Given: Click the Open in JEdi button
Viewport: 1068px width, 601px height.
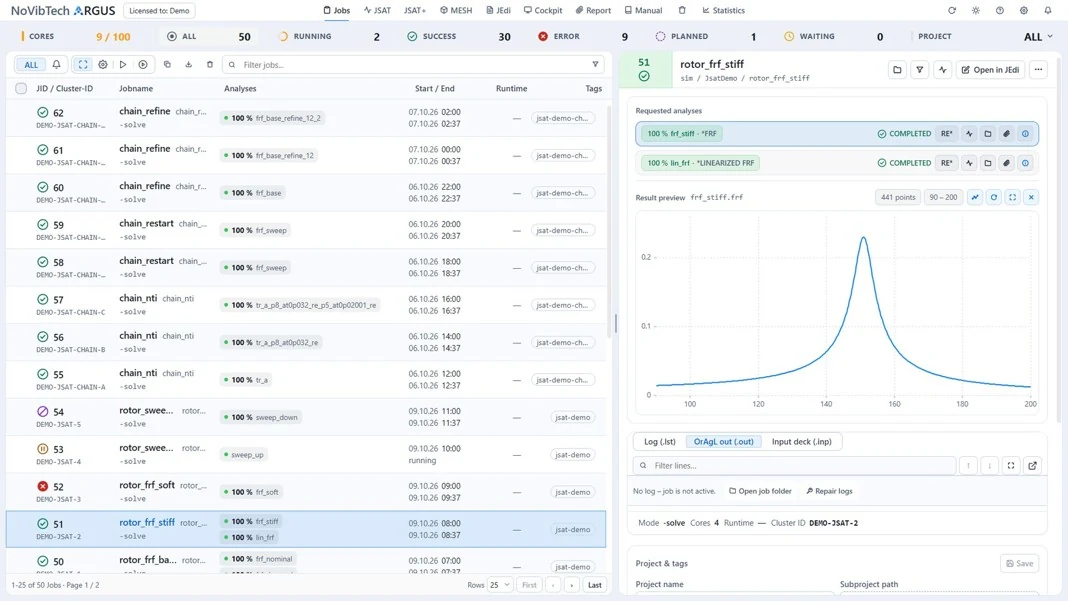Looking at the screenshot, I should click(990, 70).
